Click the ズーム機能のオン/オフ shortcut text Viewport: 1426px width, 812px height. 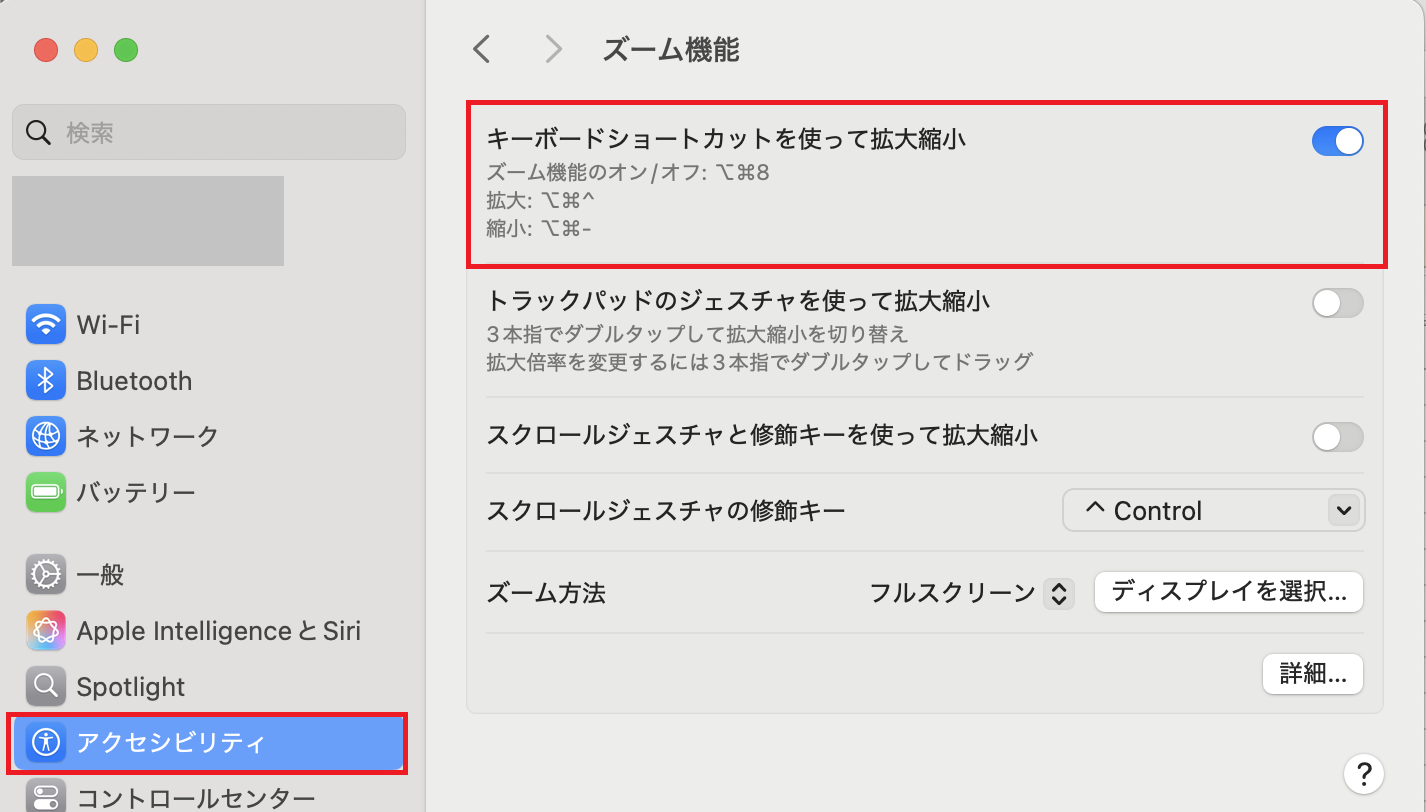pos(628,173)
